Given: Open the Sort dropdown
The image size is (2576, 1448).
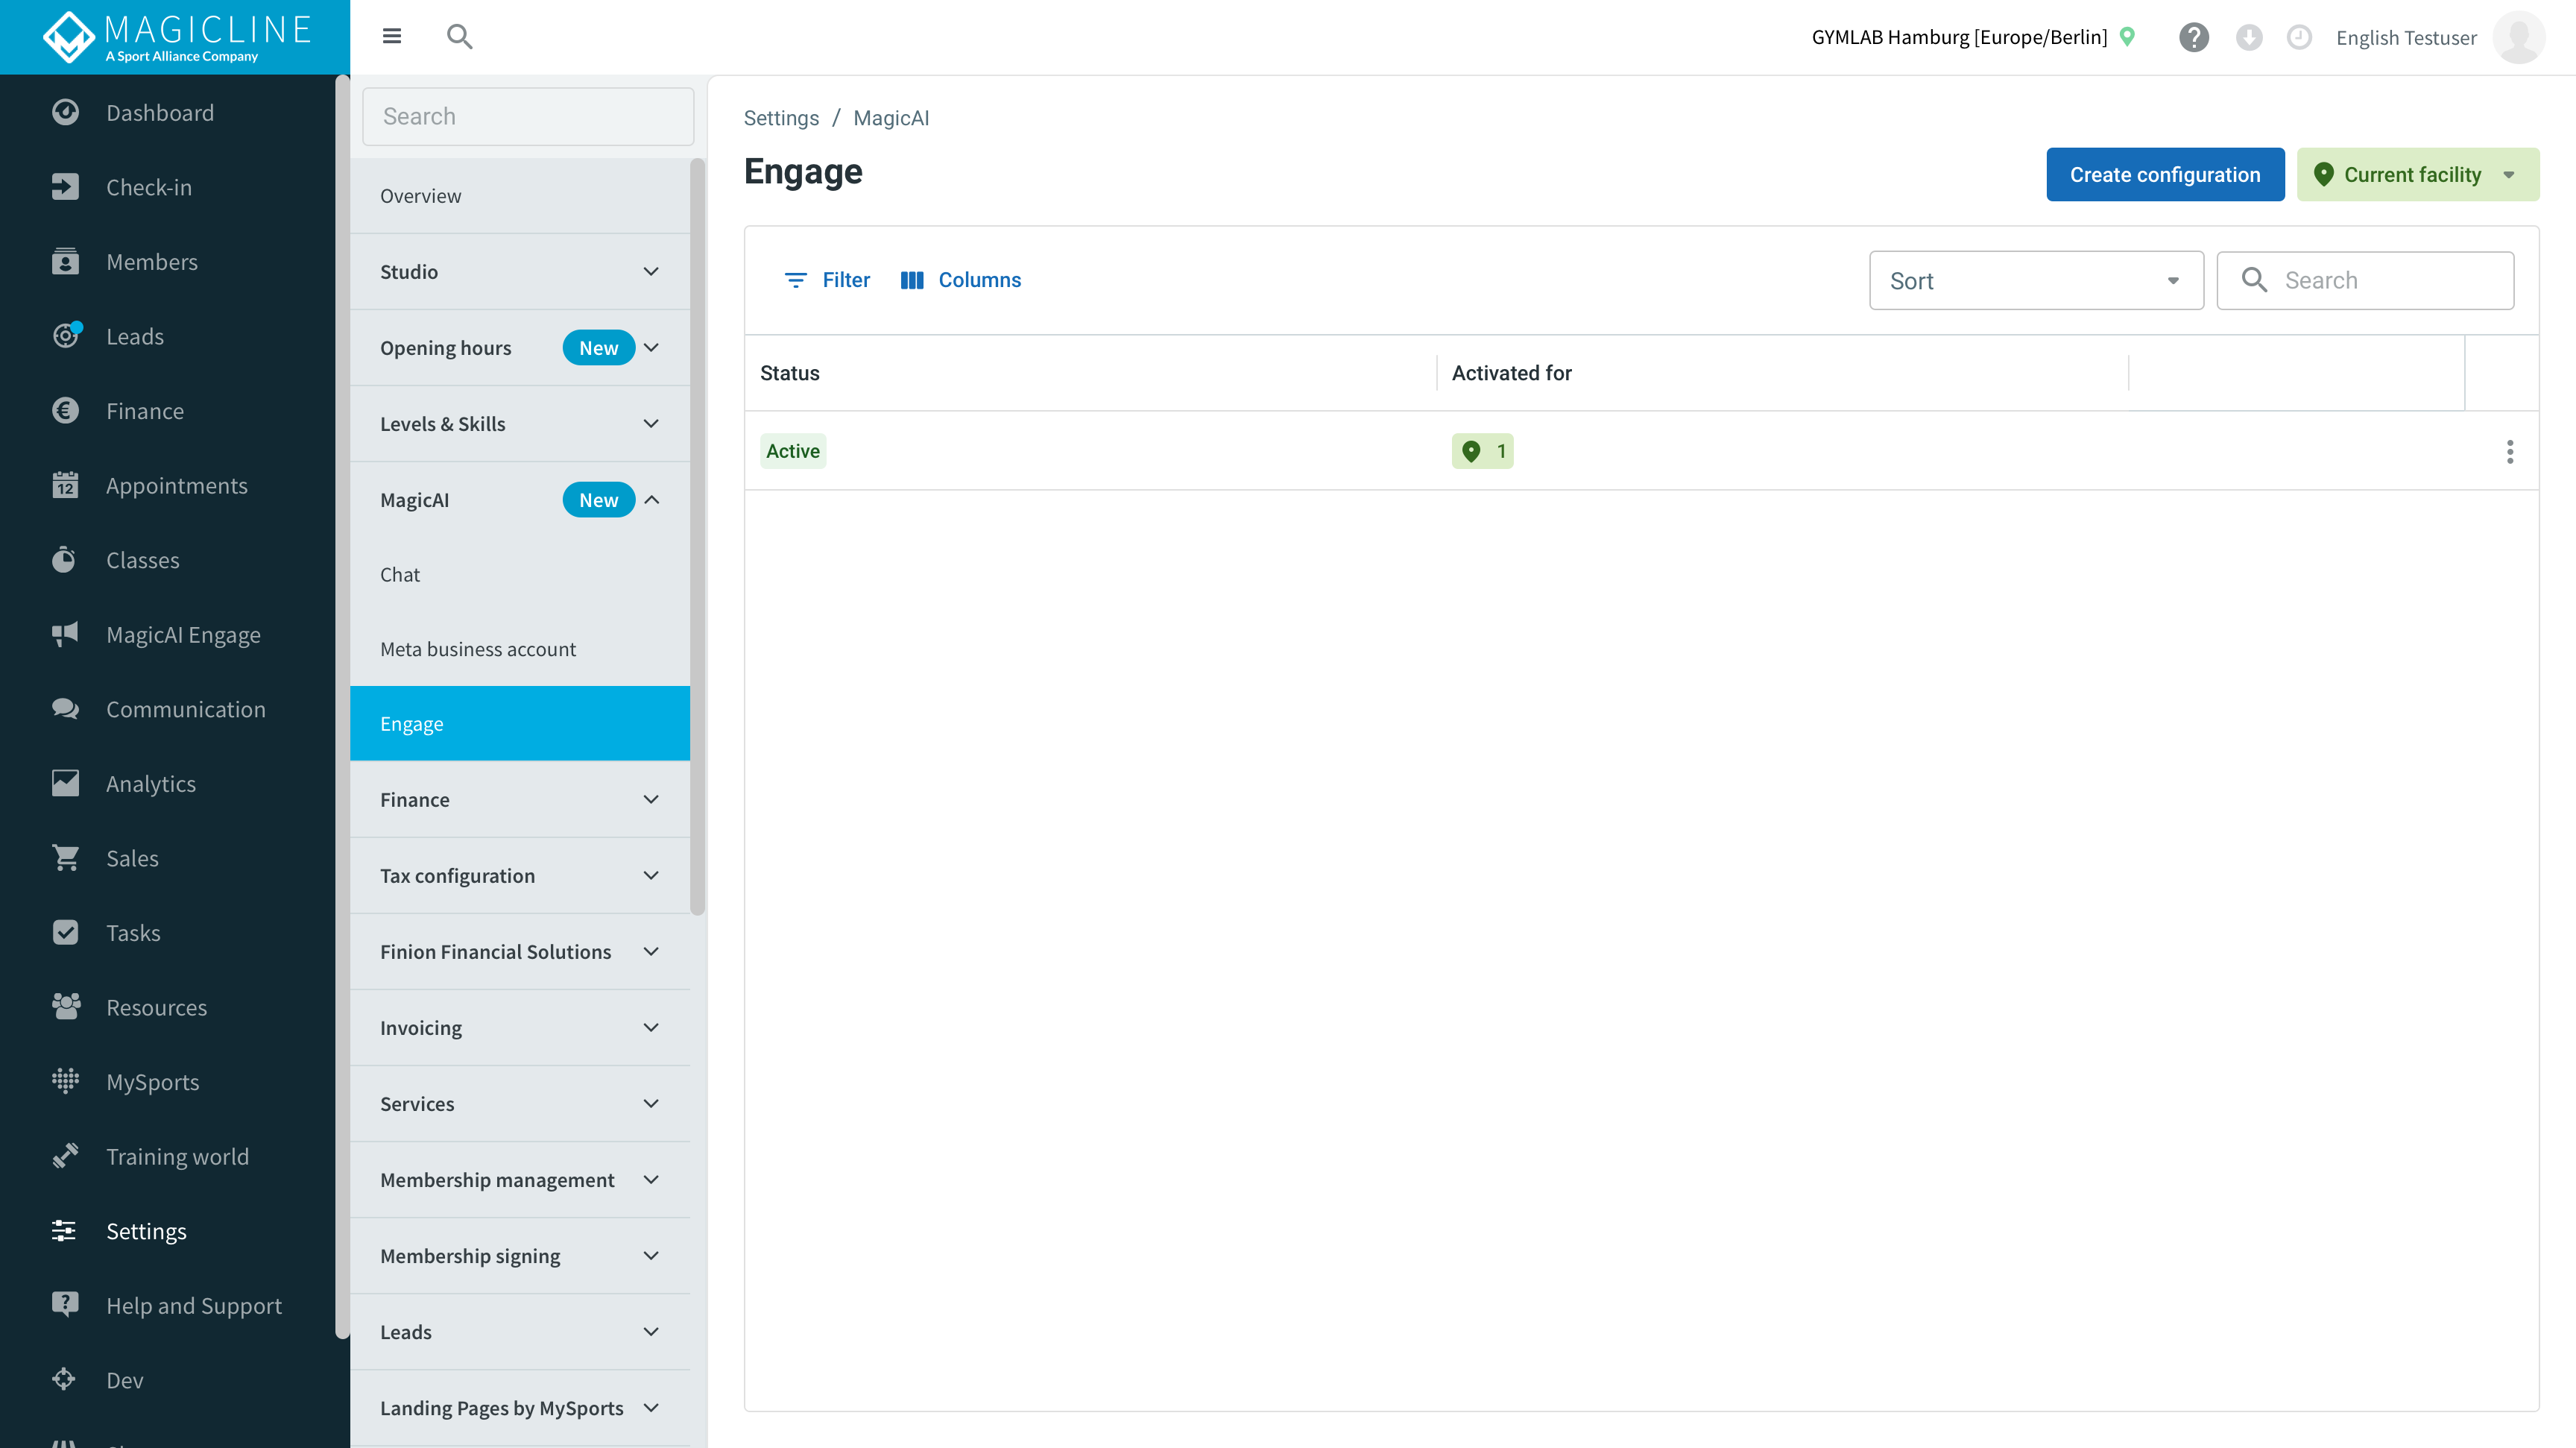Looking at the screenshot, I should 2036,281.
